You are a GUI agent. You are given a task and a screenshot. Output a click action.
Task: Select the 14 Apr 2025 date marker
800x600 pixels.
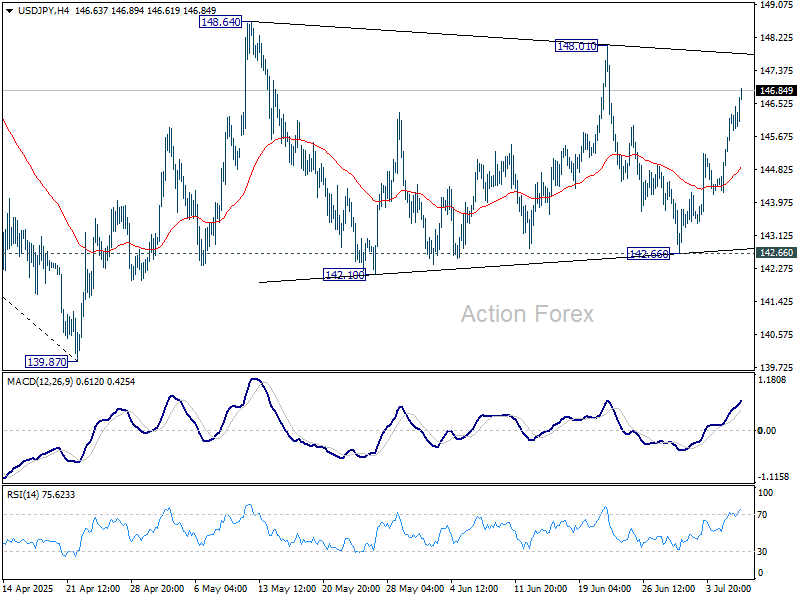pyautogui.click(x=27, y=590)
